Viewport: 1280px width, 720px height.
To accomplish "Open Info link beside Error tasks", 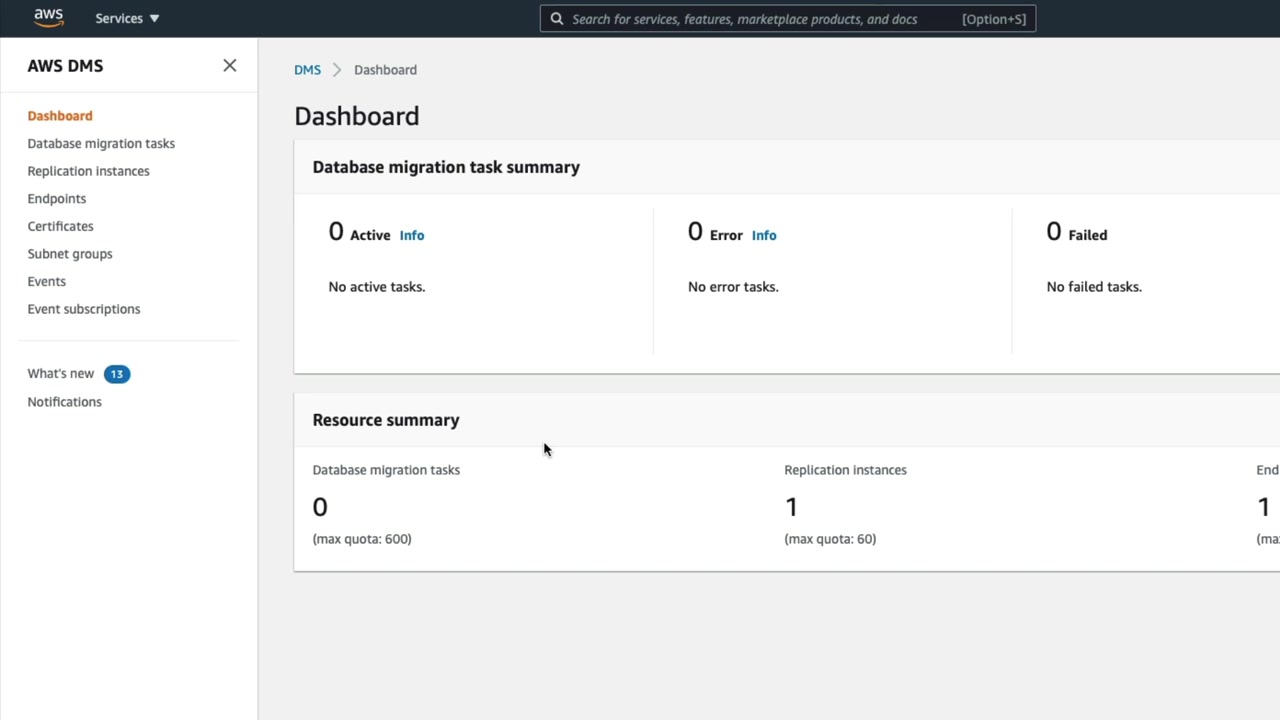I will click(x=764, y=236).
